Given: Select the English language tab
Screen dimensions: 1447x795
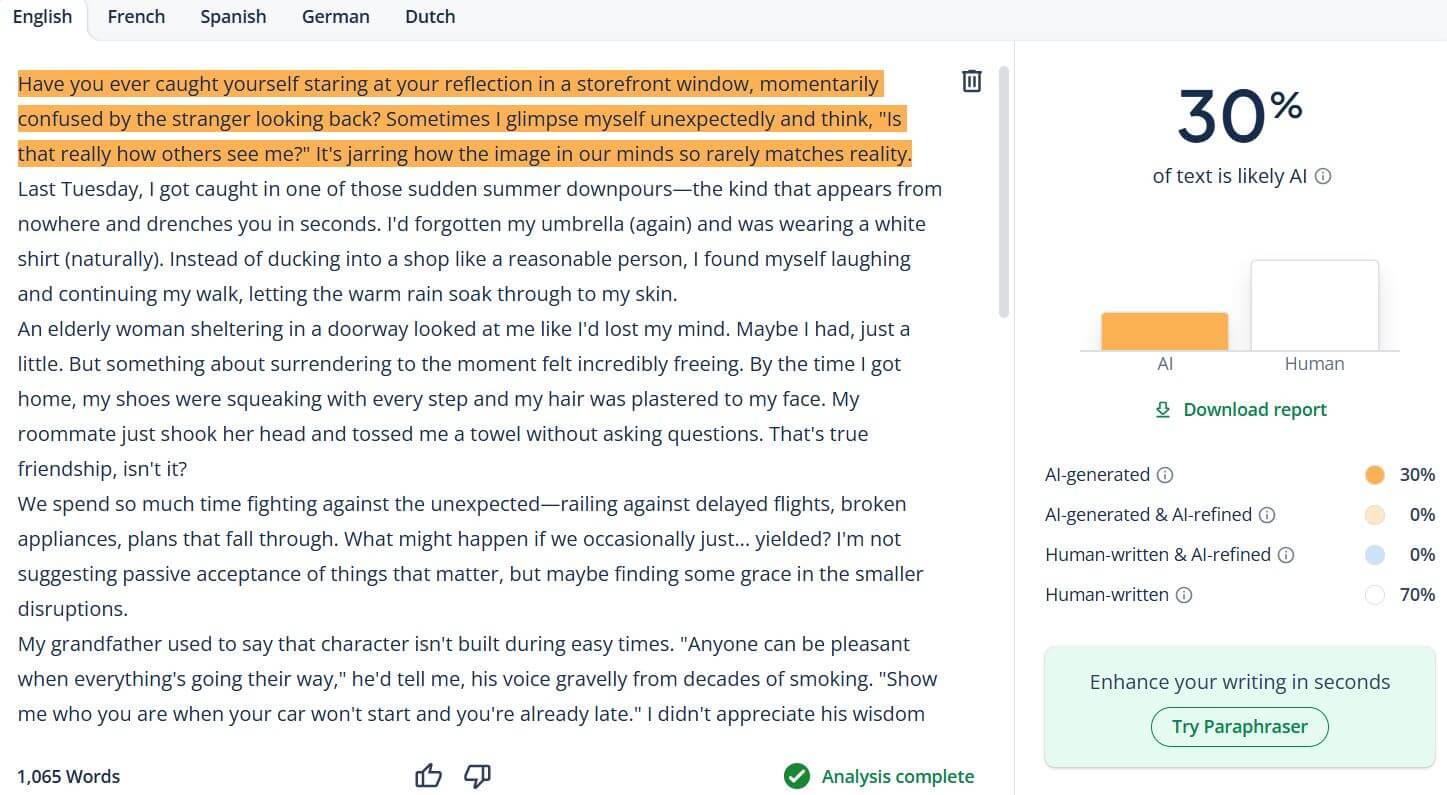Looking at the screenshot, I should pos(42,17).
